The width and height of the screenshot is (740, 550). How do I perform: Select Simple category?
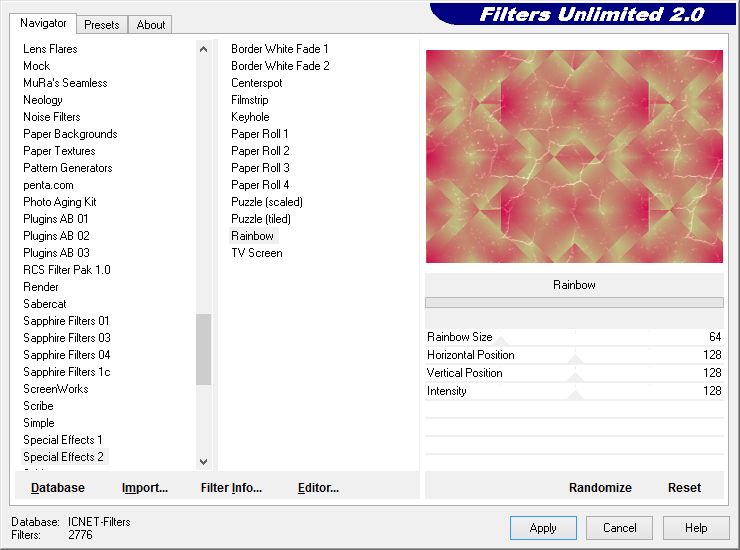(x=39, y=423)
